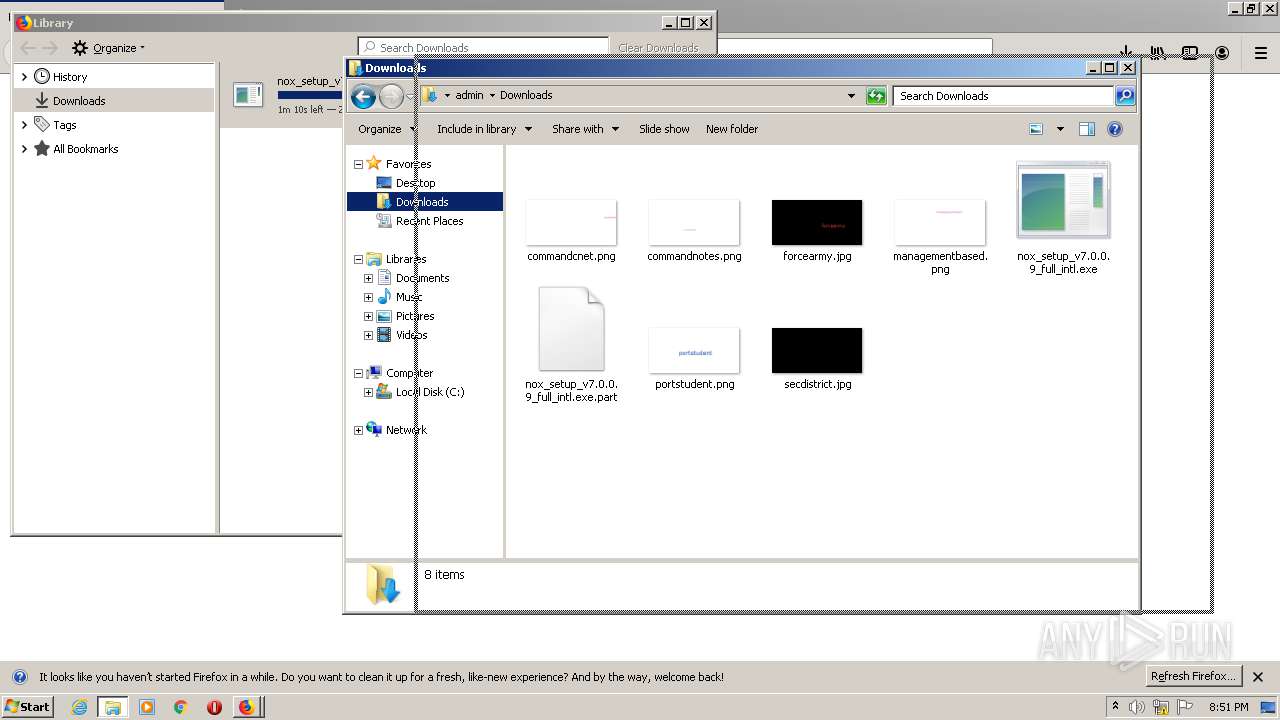Select nox_setup_v7.0.0.9_full_intl.exe file
Viewport: 1280px width, 720px height.
tap(1063, 219)
